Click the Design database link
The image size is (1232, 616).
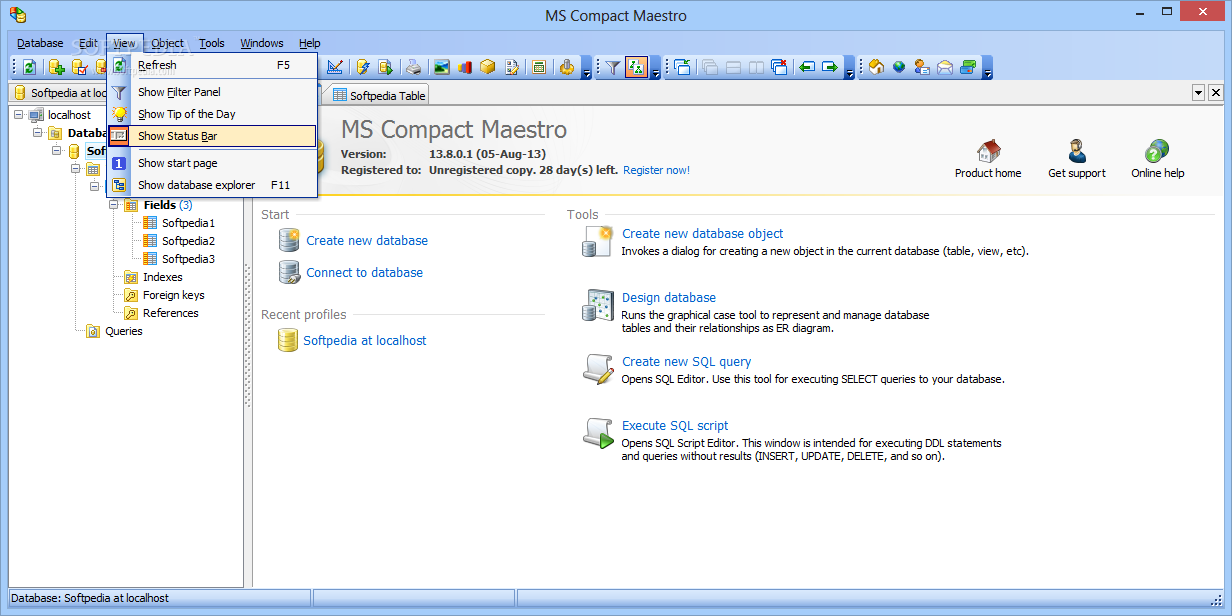(x=669, y=298)
